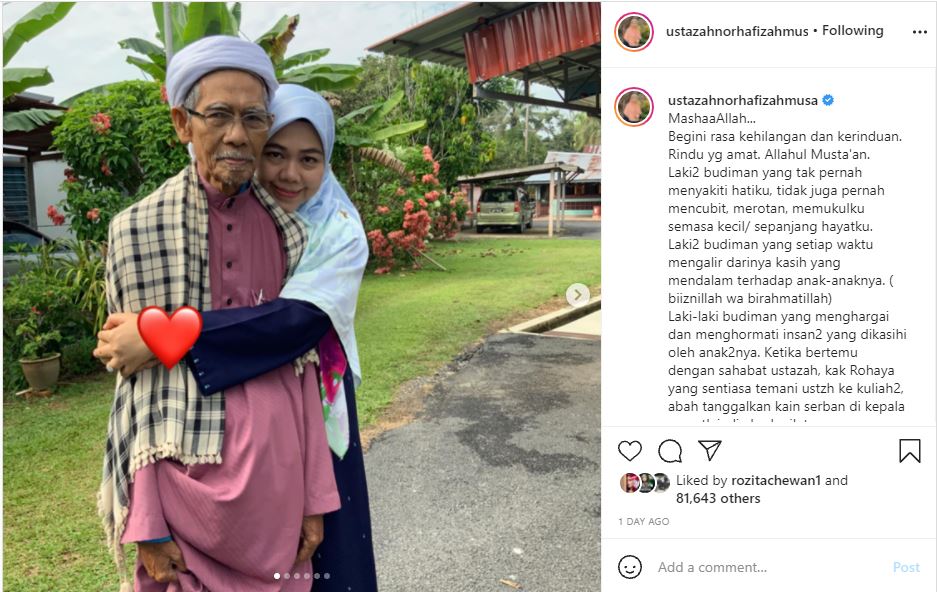Open profile avatar beside the caption

[x=633, y=107]
